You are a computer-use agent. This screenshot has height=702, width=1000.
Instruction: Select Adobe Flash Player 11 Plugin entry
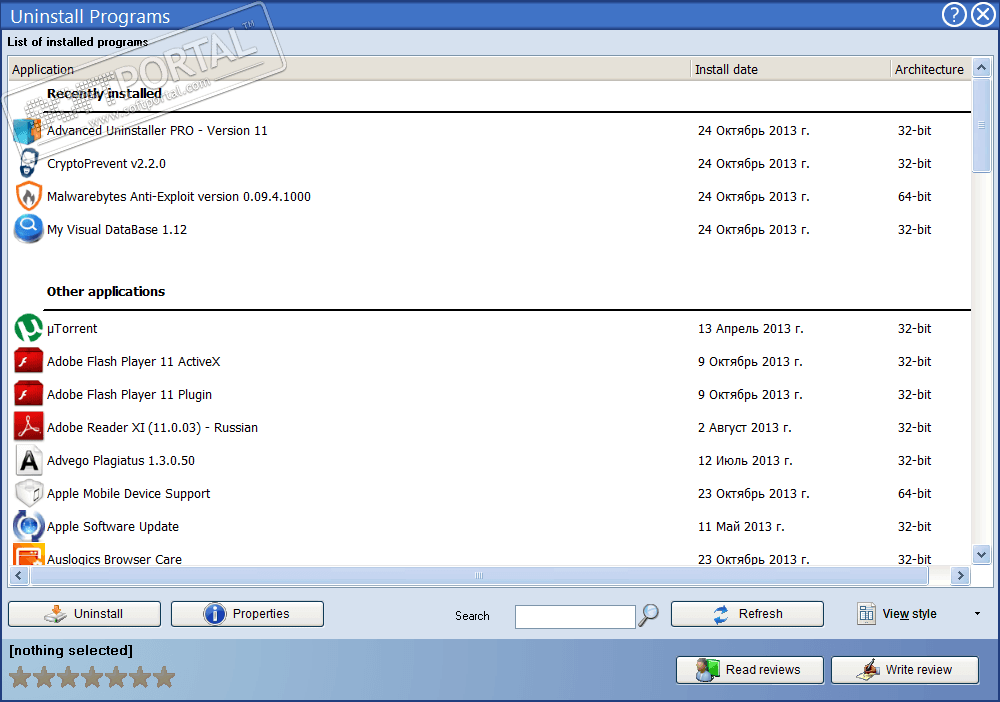[490, 395]
